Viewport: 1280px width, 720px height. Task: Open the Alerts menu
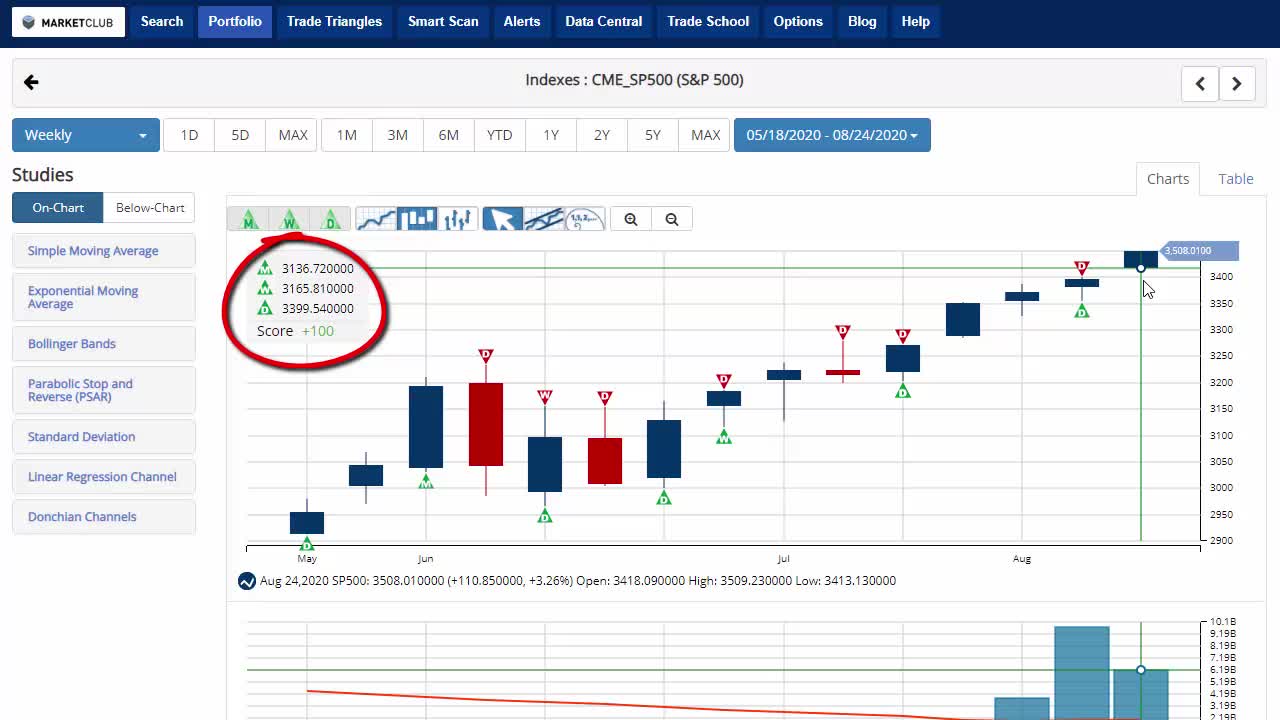point(522,21)
